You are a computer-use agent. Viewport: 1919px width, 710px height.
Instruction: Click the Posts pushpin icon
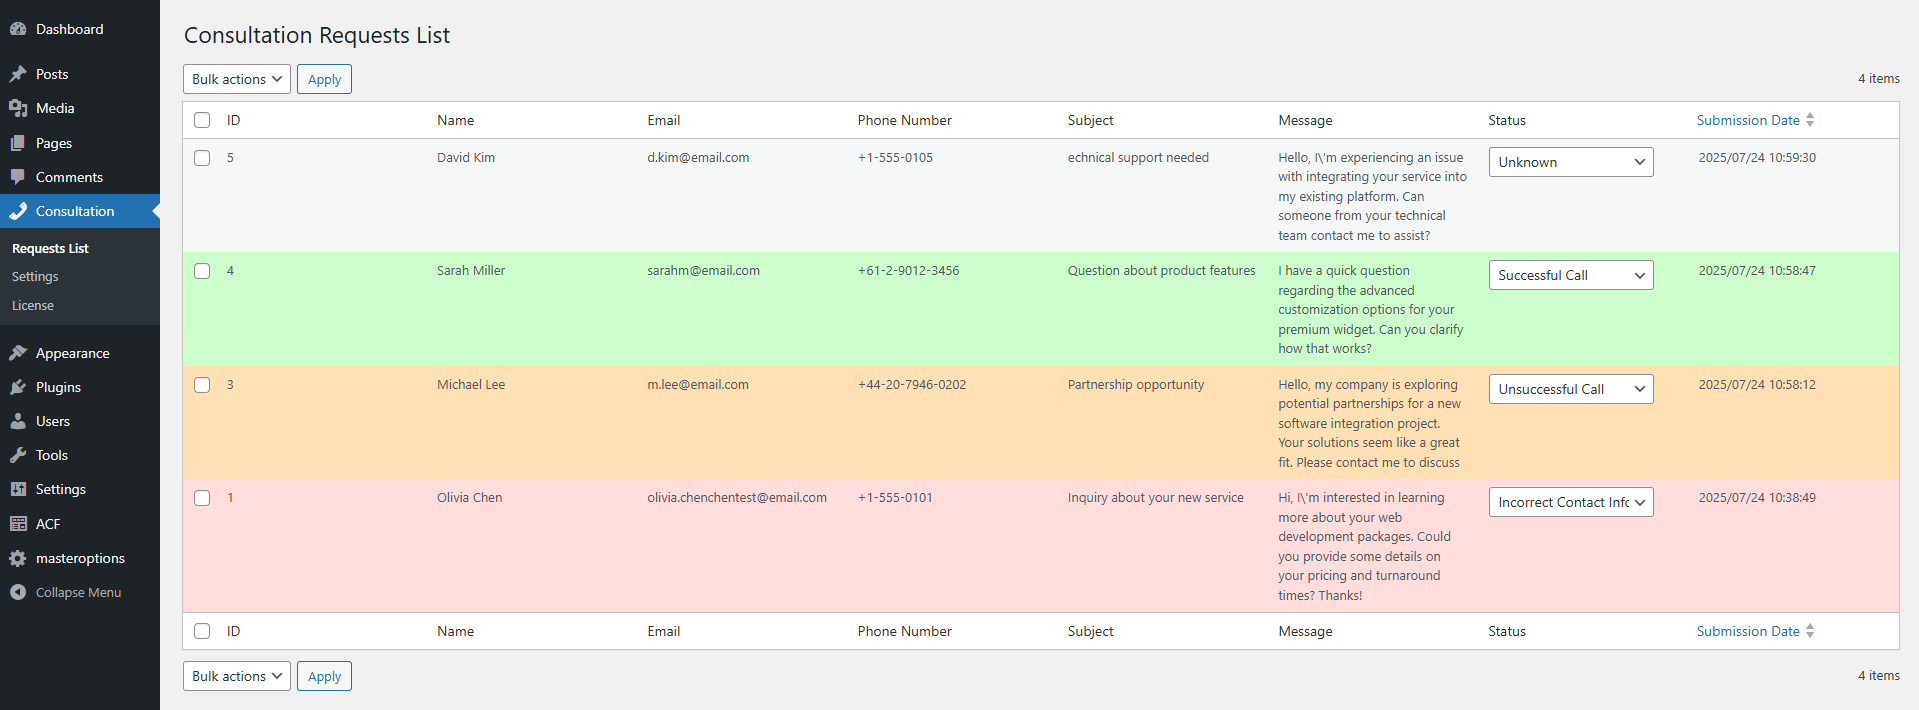click(18, 74)
